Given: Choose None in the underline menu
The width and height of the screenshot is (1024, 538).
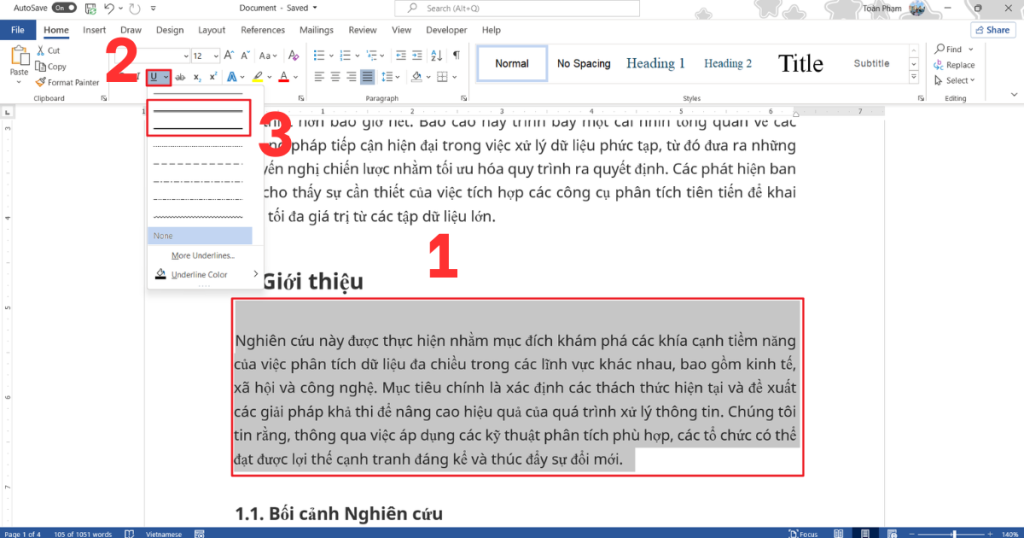Looking at the screenshot, I should pyautogui.click(x=200, y=236).
